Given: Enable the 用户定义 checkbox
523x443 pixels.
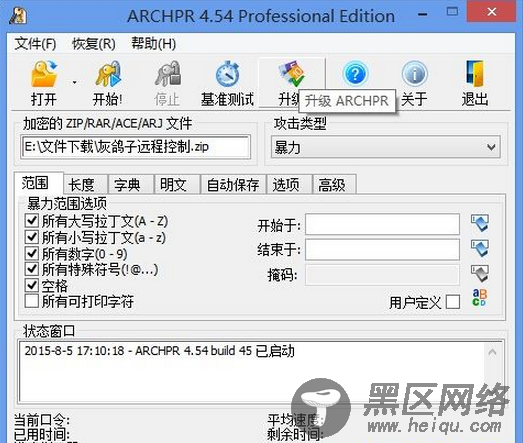Looking at the screenshot, I should [x=453, y=302].
